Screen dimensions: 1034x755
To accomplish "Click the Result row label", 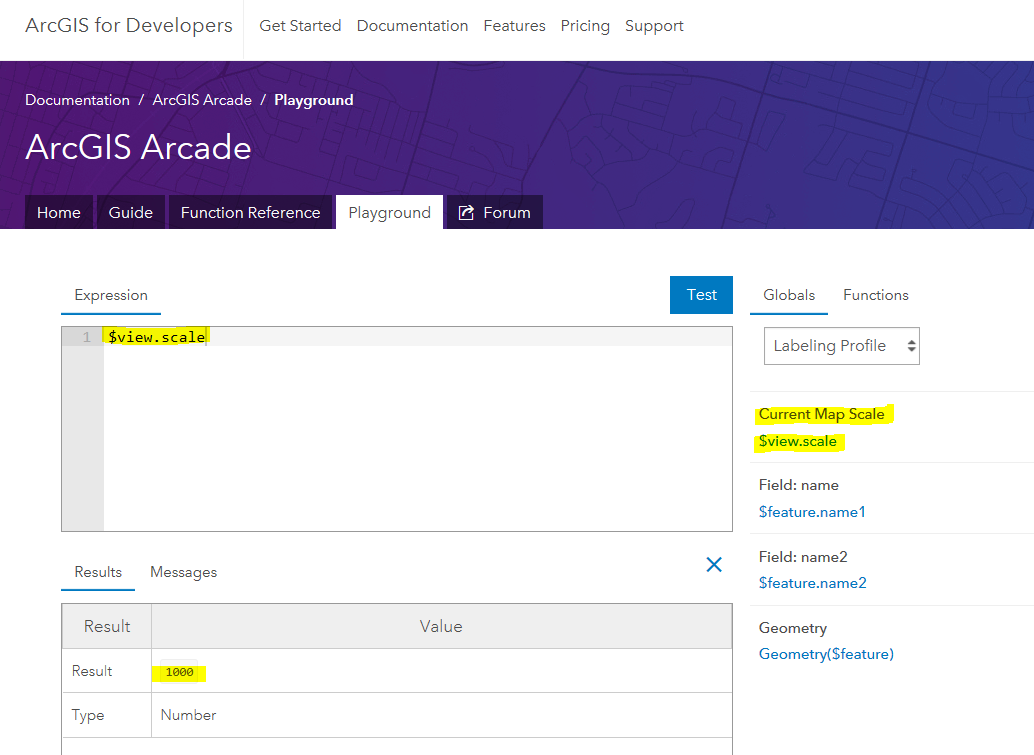I will [x=92, y=671].
